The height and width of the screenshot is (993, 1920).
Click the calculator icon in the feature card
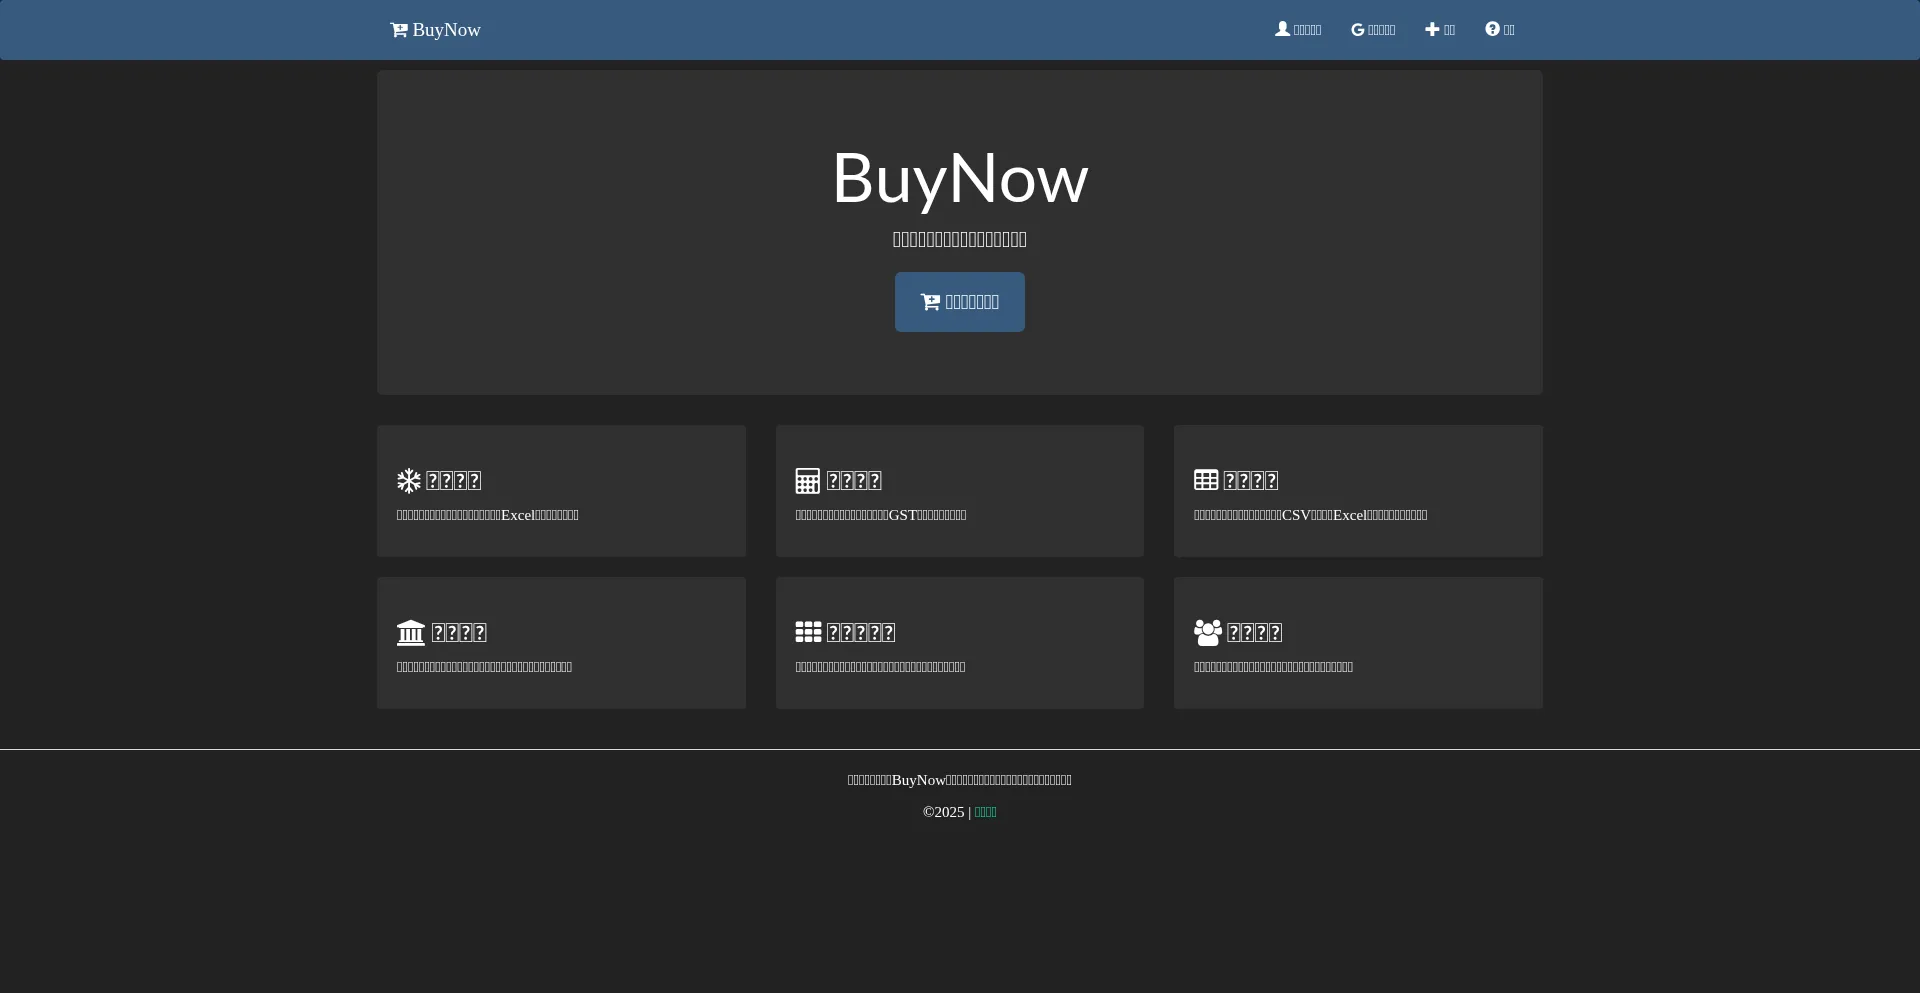pyautogui.click(x=807, y=481)
